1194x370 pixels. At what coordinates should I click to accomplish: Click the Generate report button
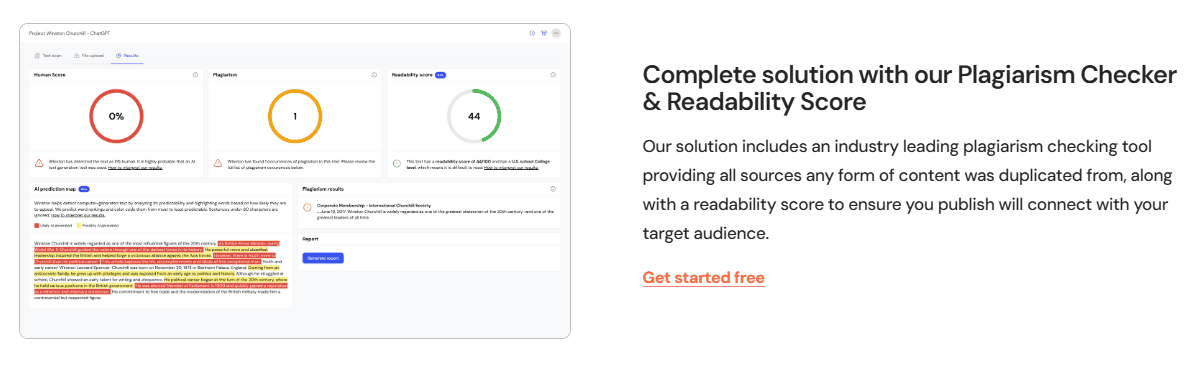pyautogui.click(x=323, y=258)
